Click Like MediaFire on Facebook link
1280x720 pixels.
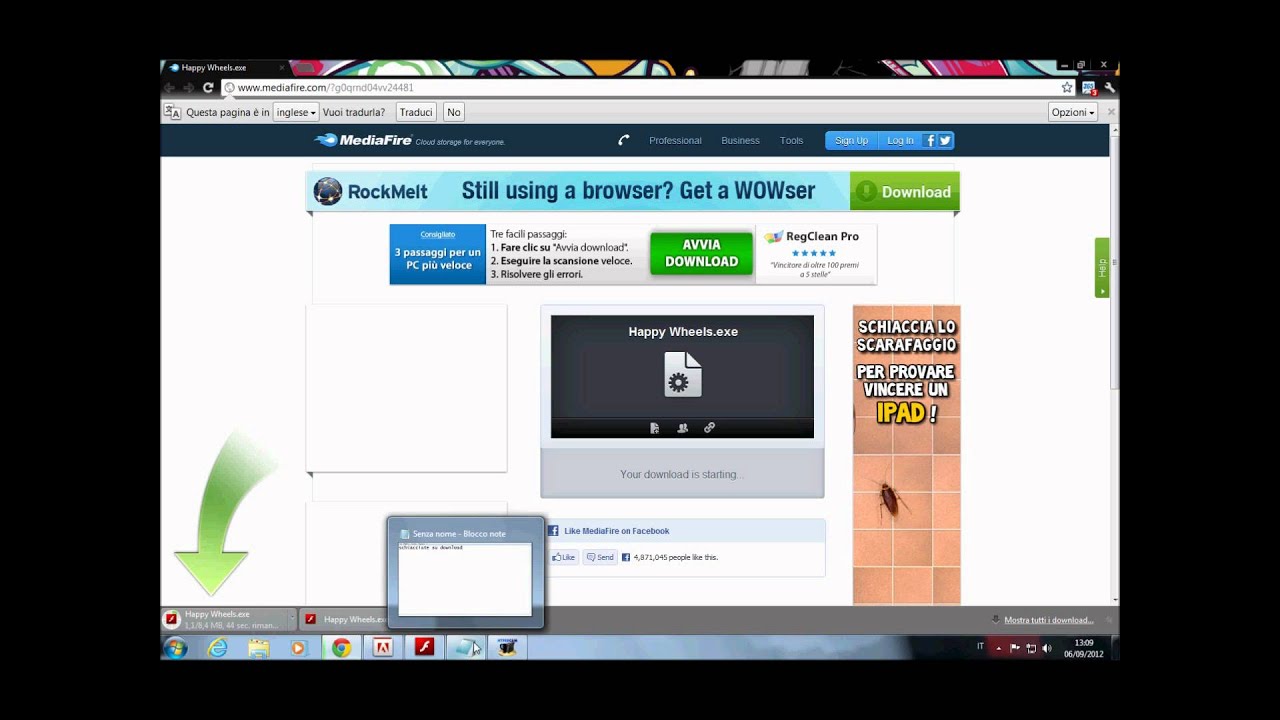616,531
